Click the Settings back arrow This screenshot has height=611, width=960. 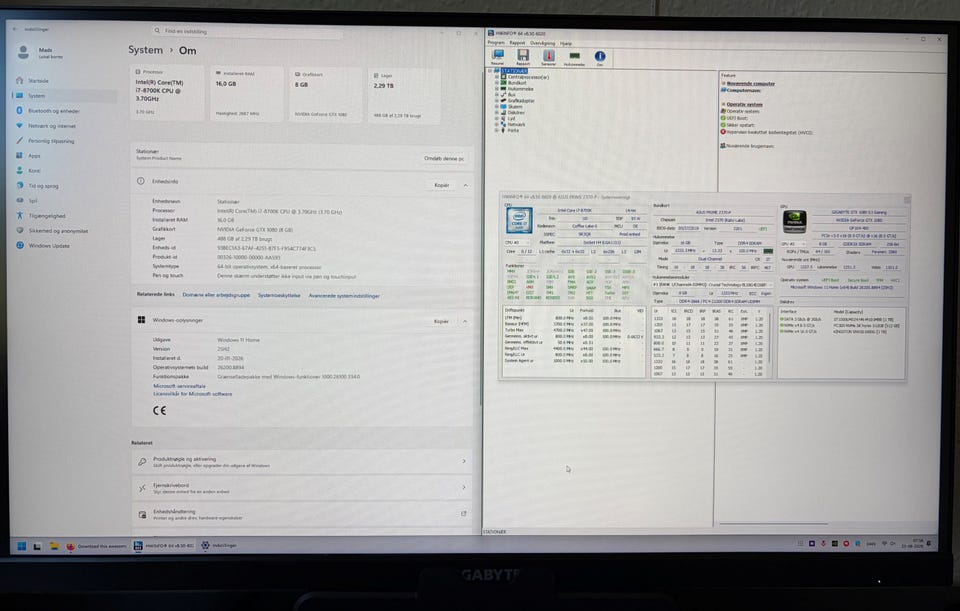(x=15, y=29)
